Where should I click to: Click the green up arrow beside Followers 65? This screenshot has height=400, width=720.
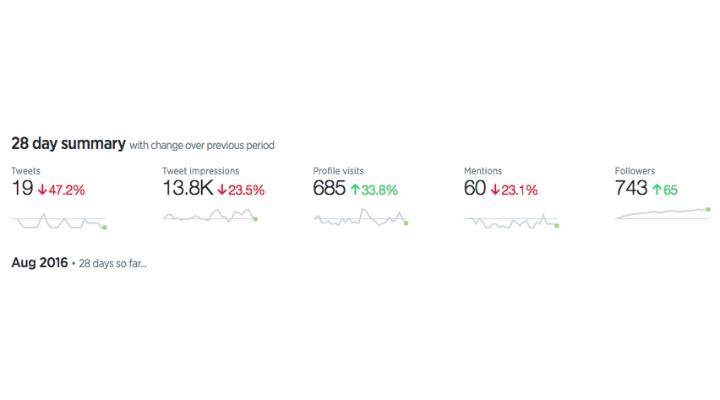click(x=656, y=190)
